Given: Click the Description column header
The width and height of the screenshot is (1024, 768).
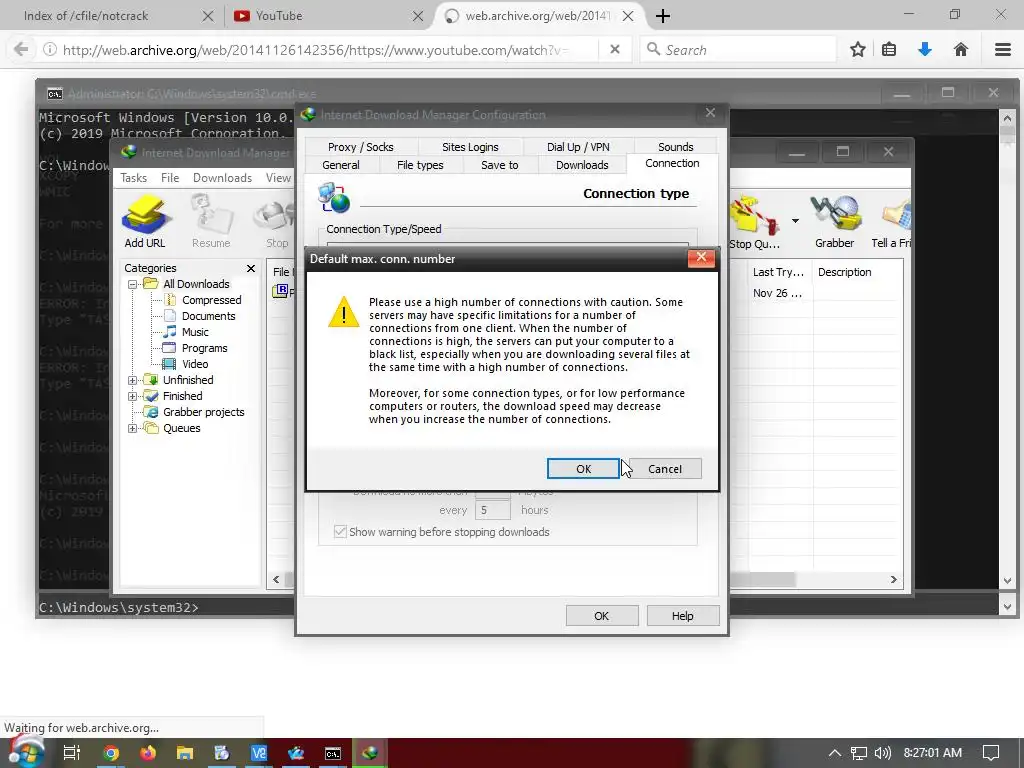Looking at the screenshot, I should click(x=844, y=272).
